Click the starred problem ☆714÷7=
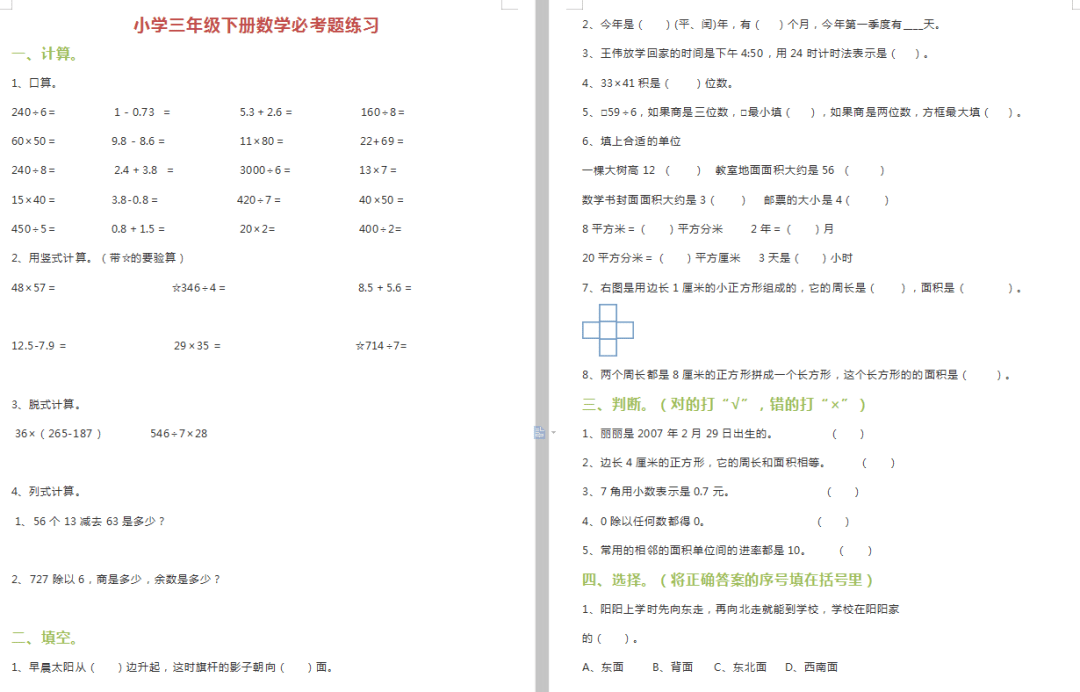Viewport: 1080px width, 692px height. click(381, 346)
